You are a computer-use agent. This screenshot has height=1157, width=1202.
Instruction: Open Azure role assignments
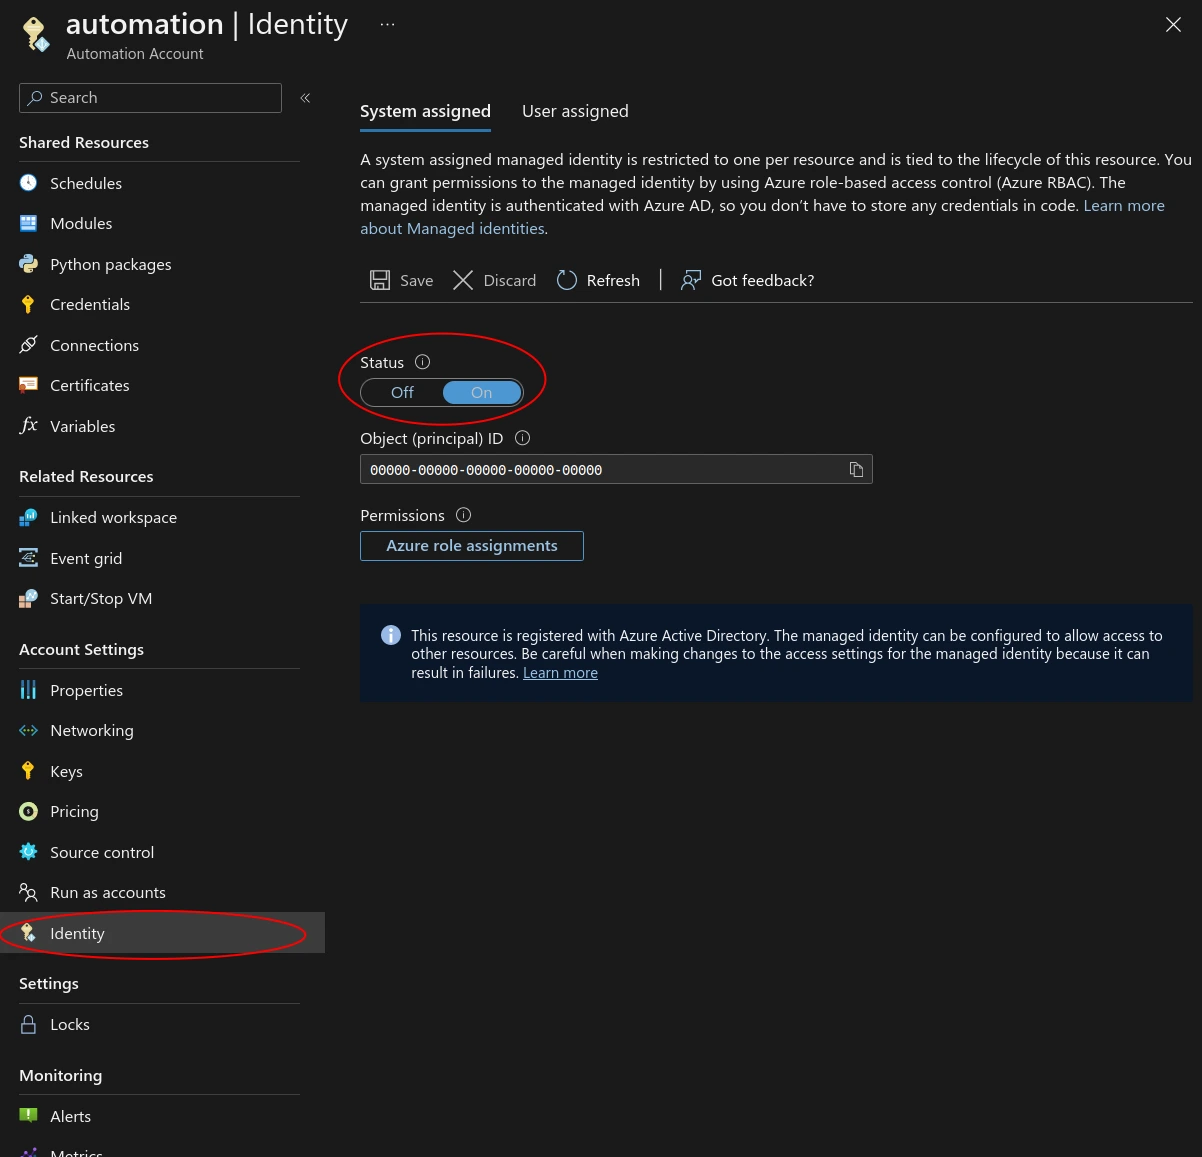(472, 546)
